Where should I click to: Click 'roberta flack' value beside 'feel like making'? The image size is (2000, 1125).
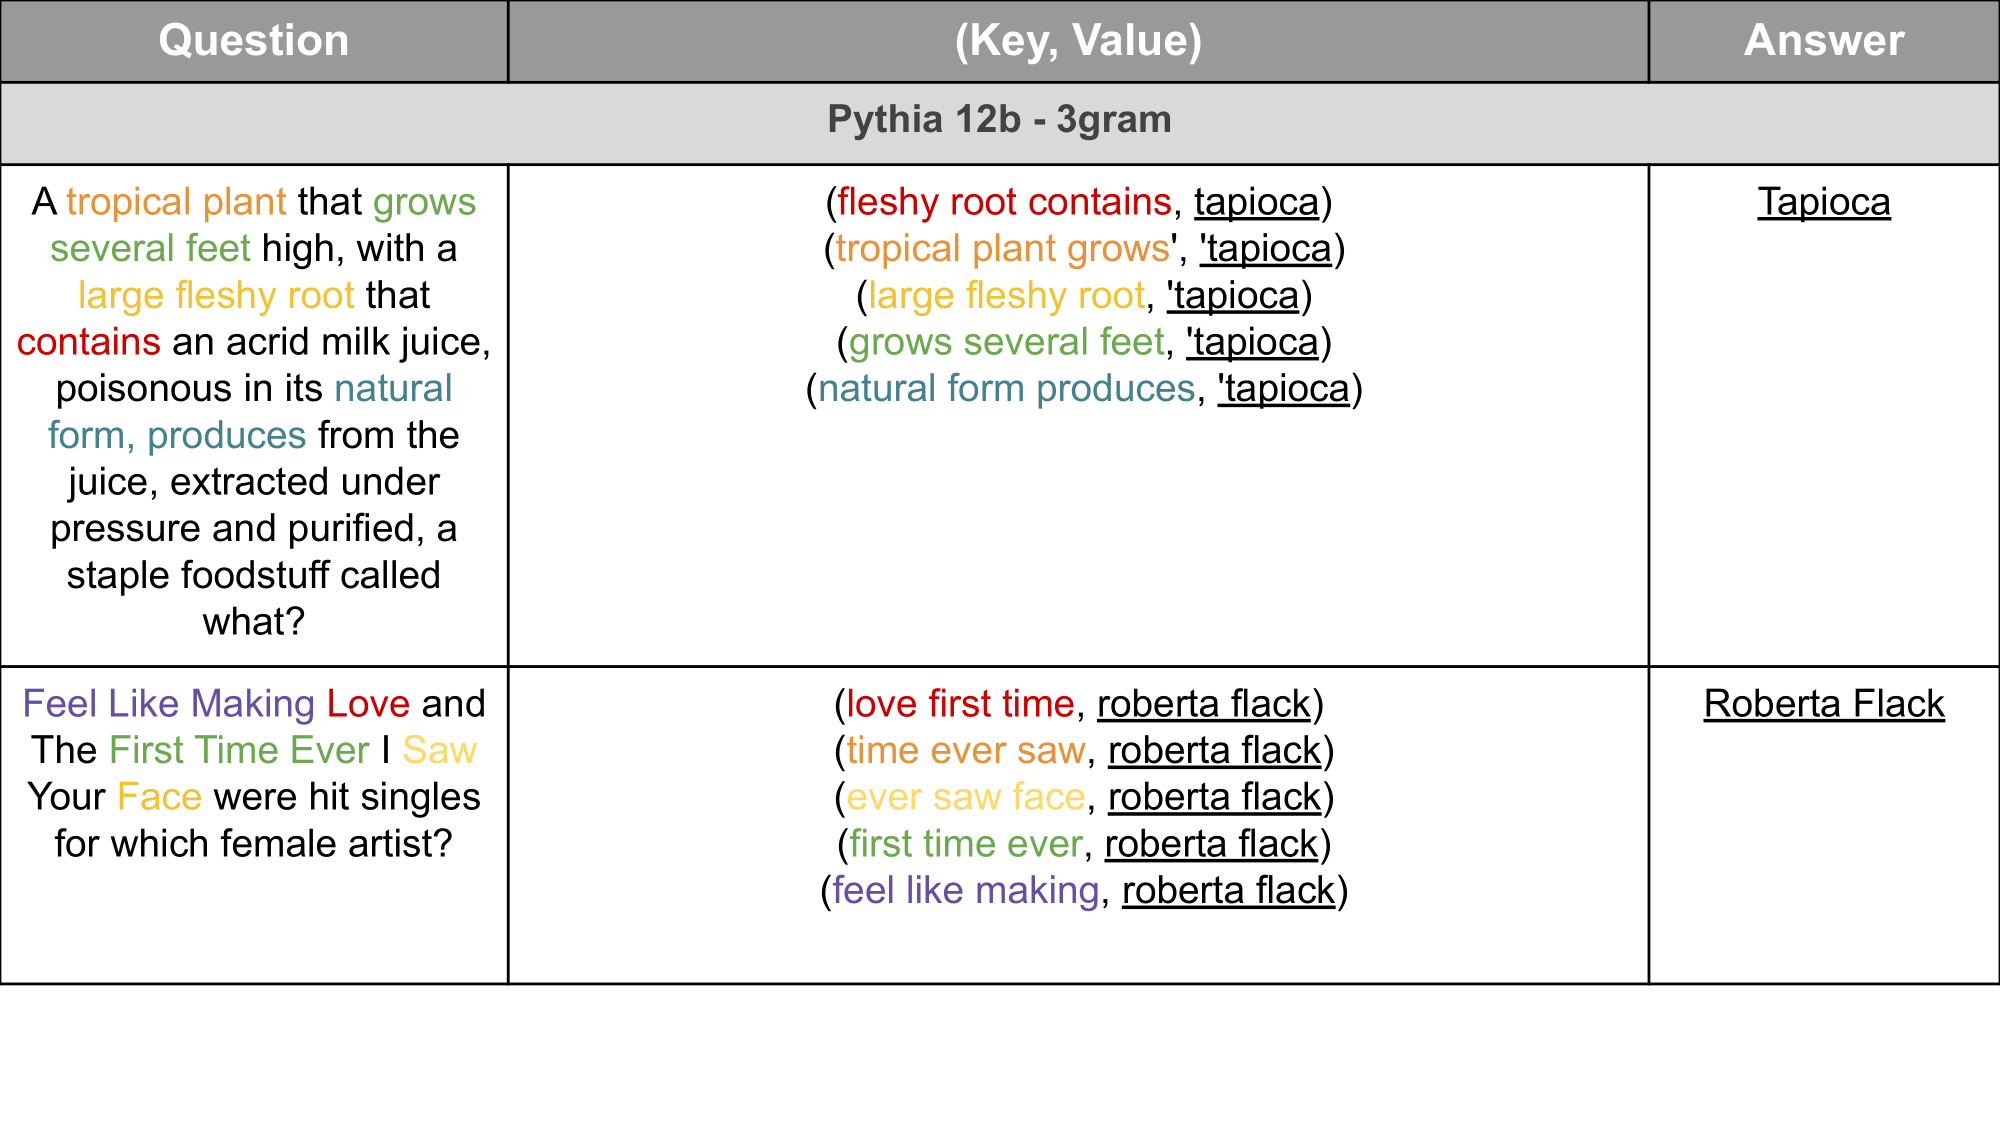(x=1228, y=890)
